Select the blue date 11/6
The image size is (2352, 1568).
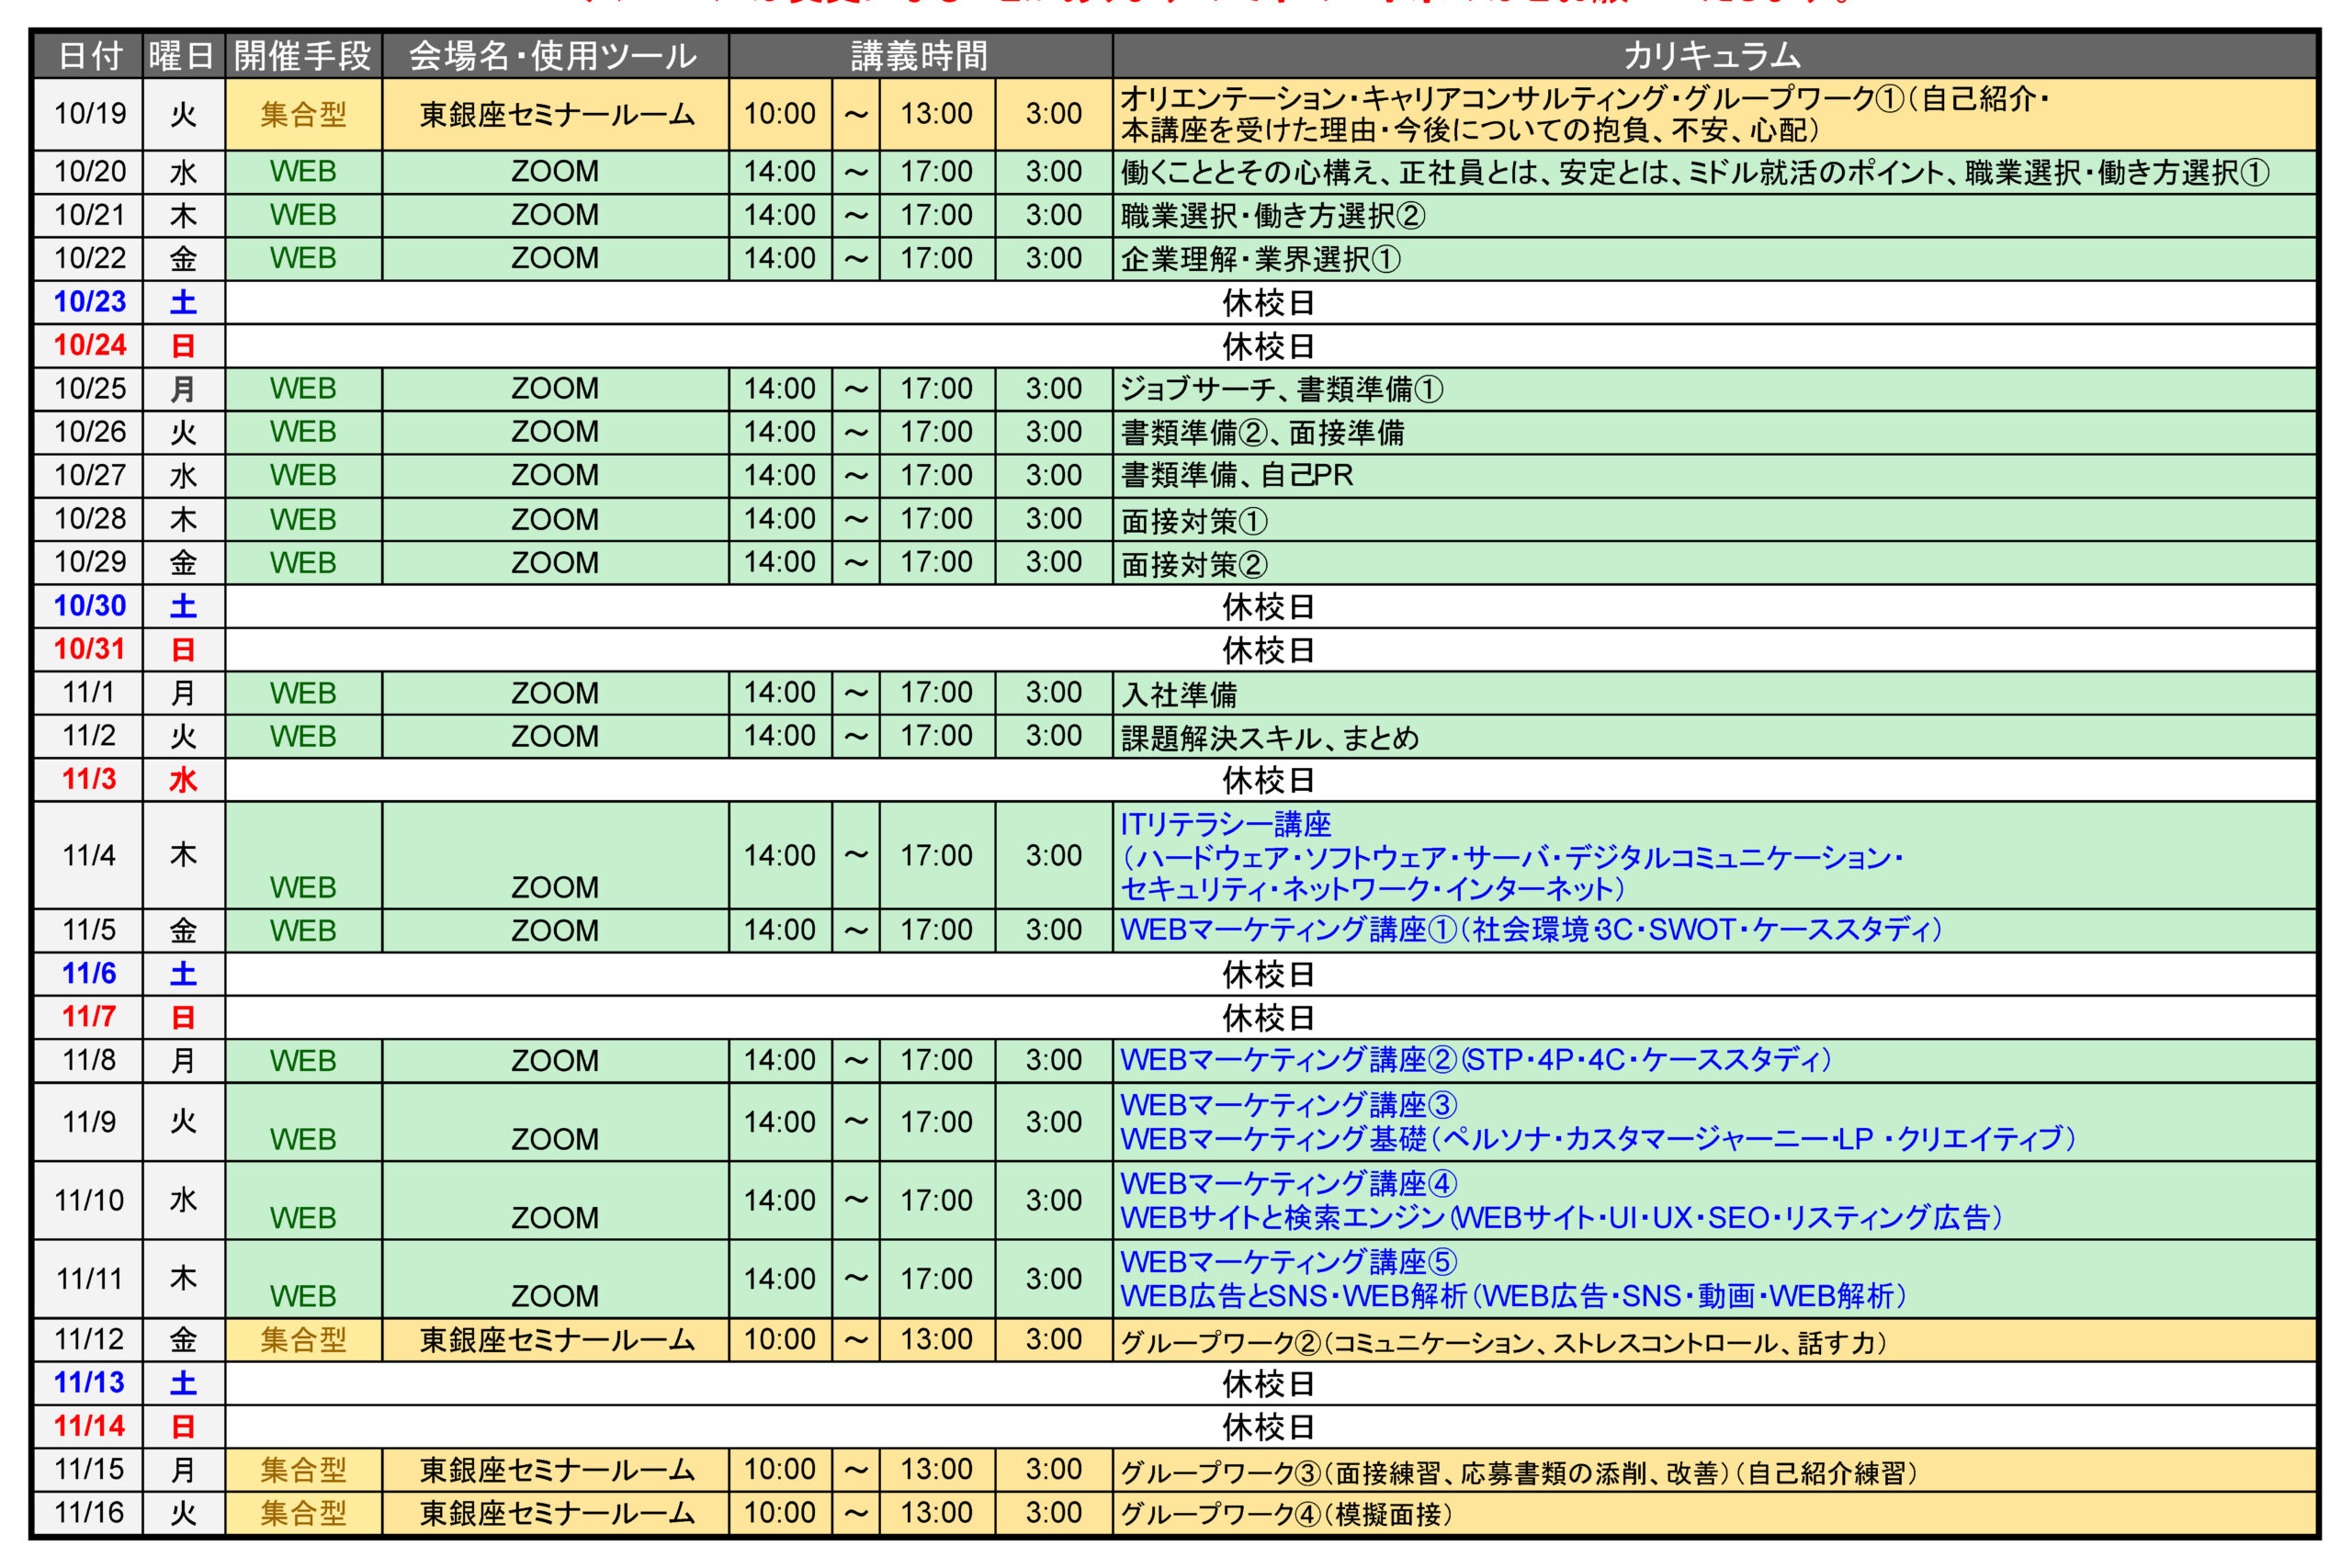point(89,974)
